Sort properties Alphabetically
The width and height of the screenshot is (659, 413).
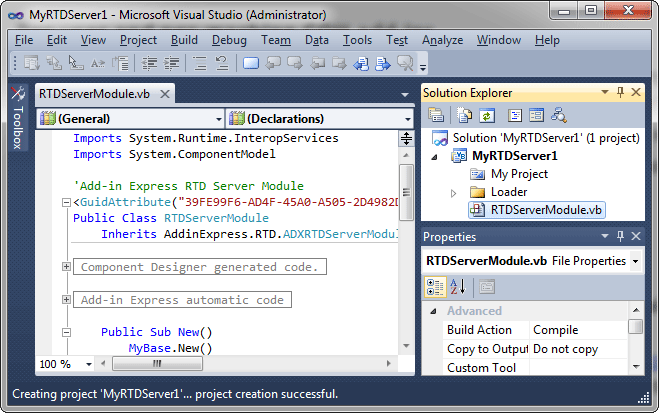click(458, 287)
